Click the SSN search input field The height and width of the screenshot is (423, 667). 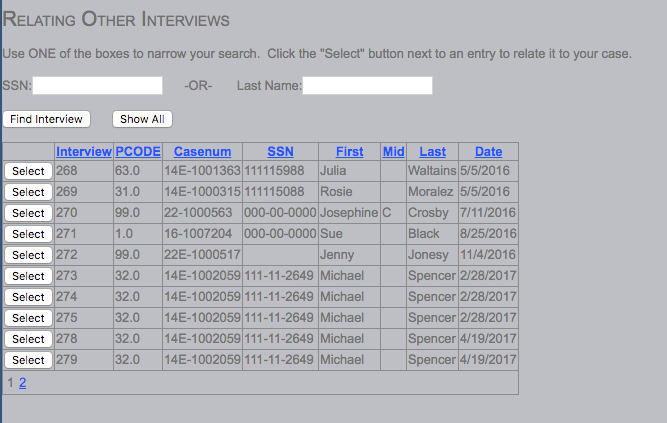click(x=97, y=86)
